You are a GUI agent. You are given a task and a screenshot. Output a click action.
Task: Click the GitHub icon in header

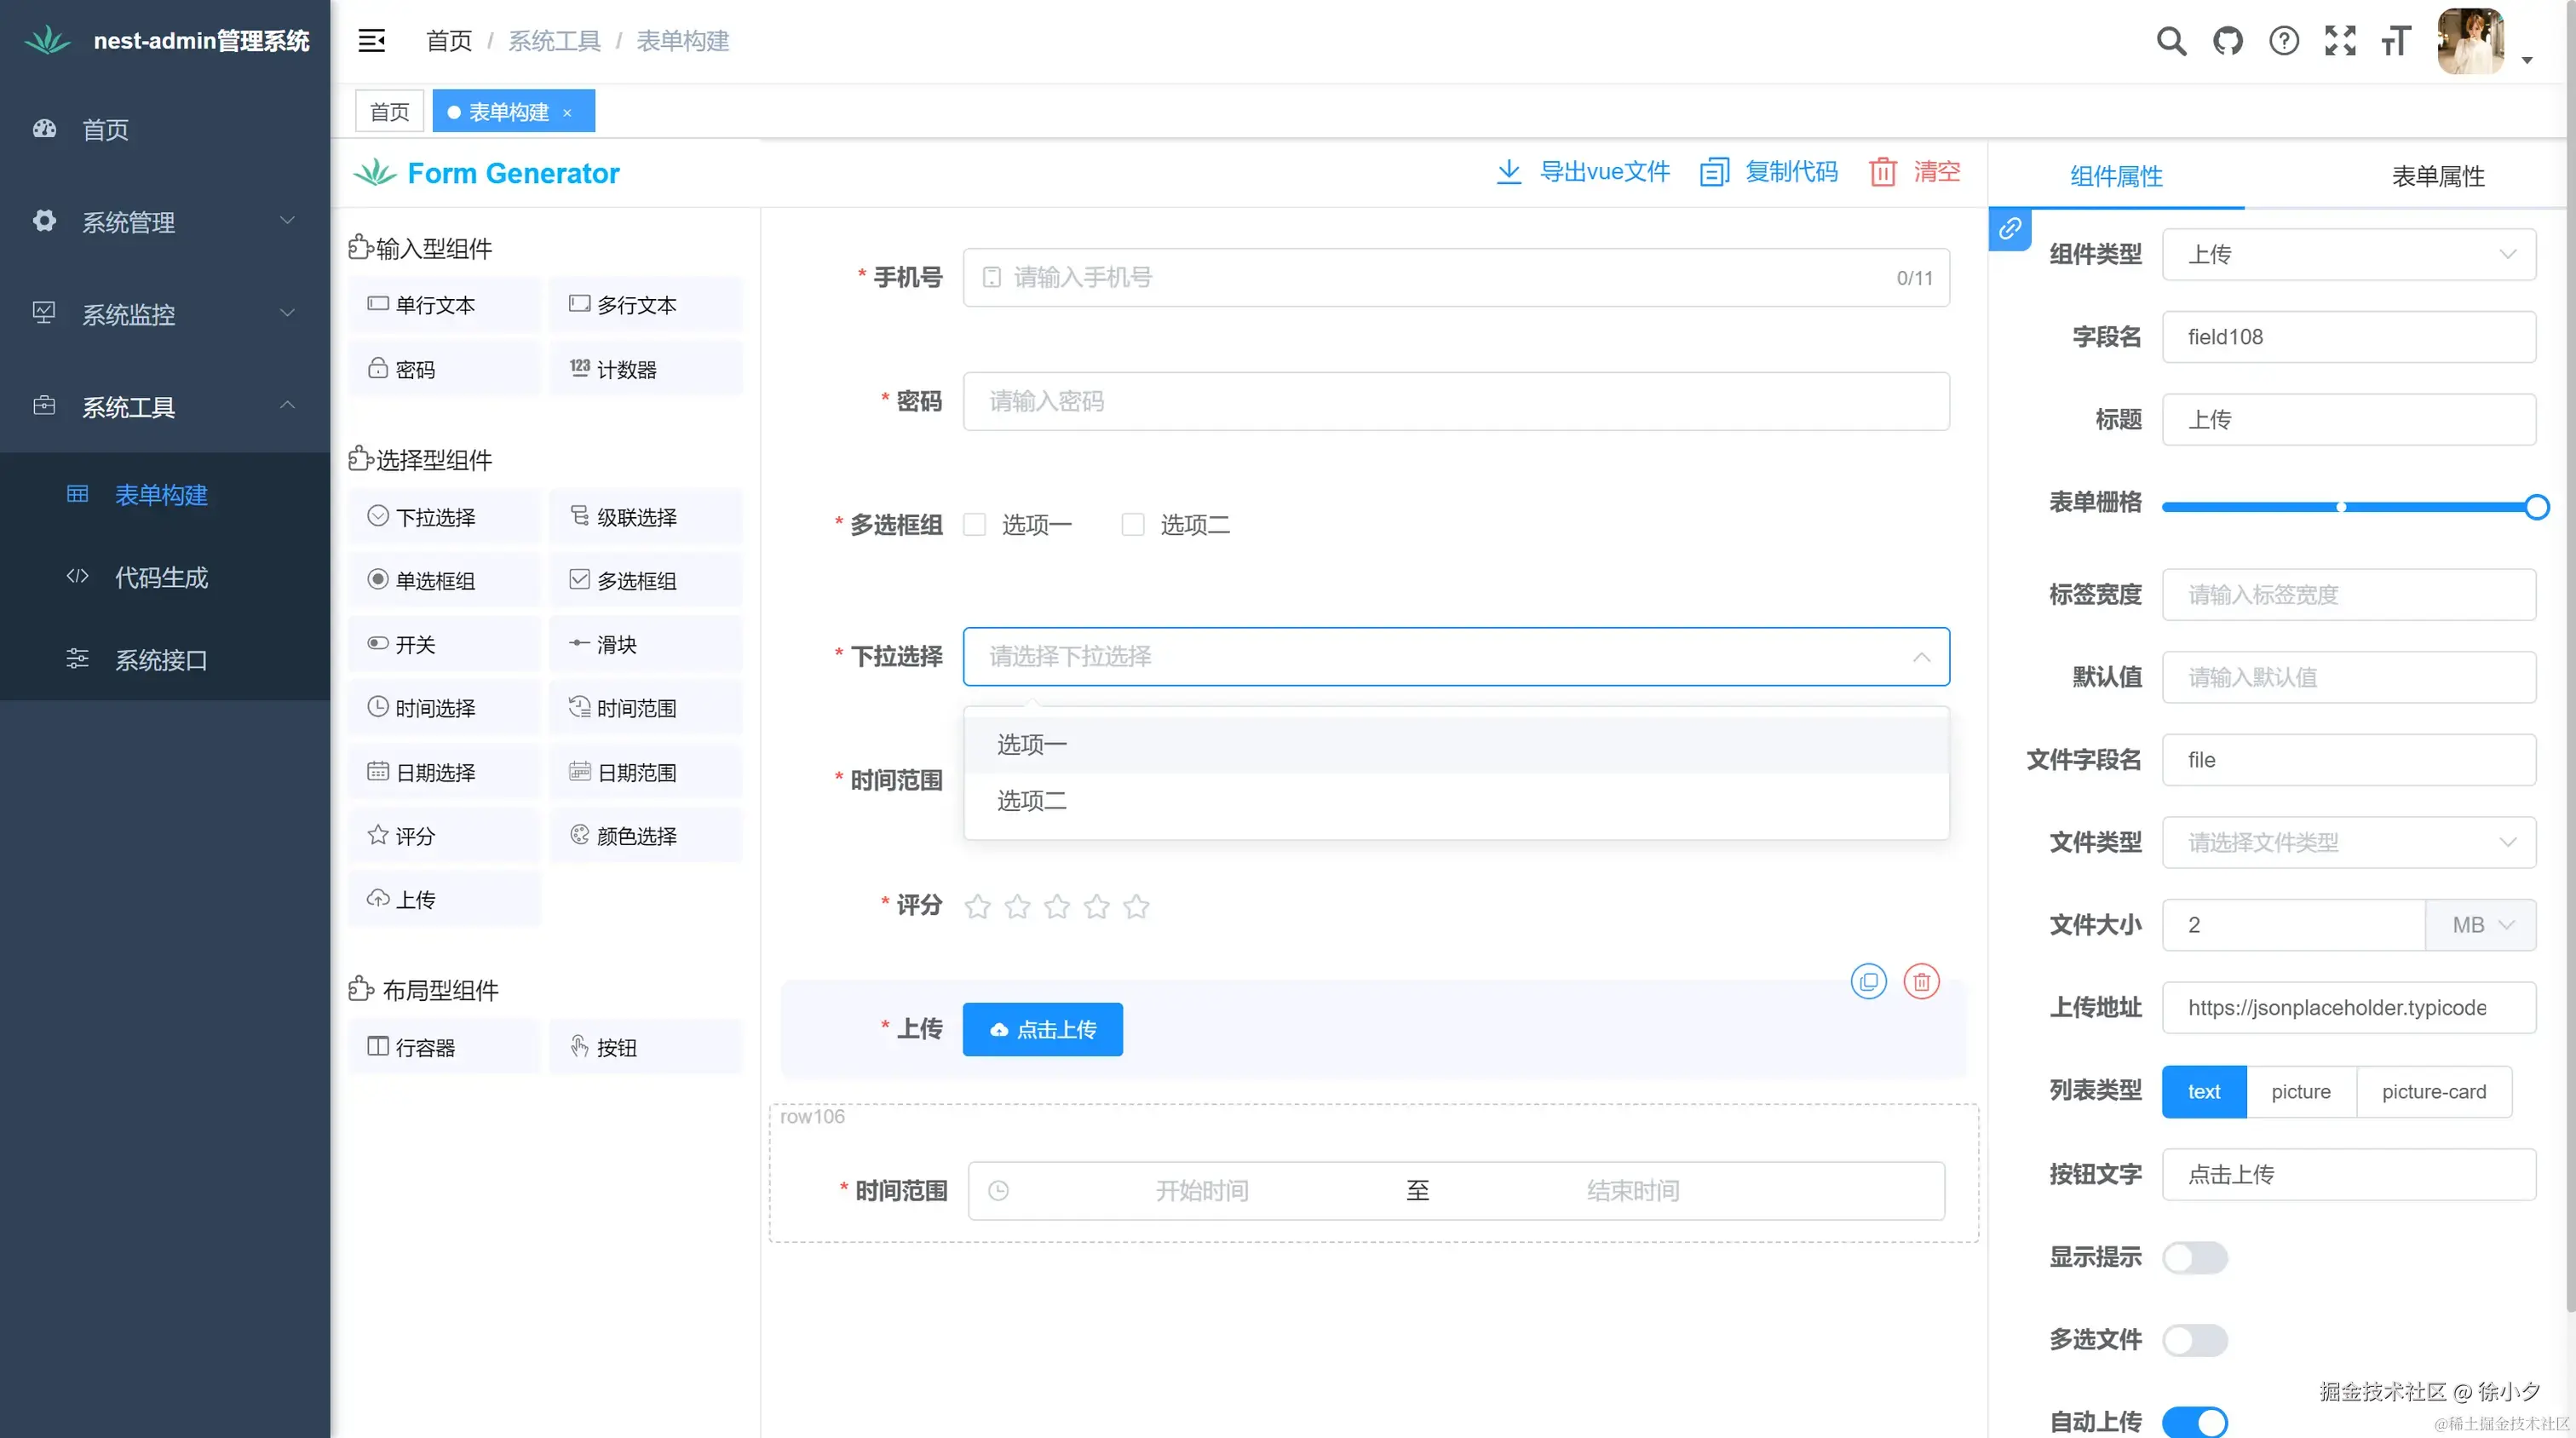(2227, 41)
